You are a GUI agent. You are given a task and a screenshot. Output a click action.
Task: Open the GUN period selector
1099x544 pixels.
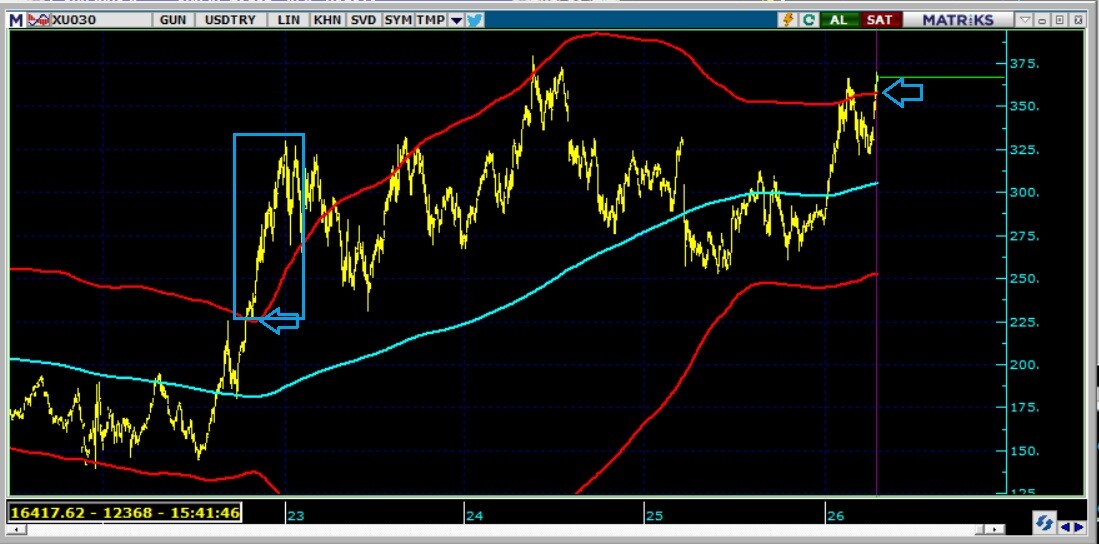(x=172, y=20)
